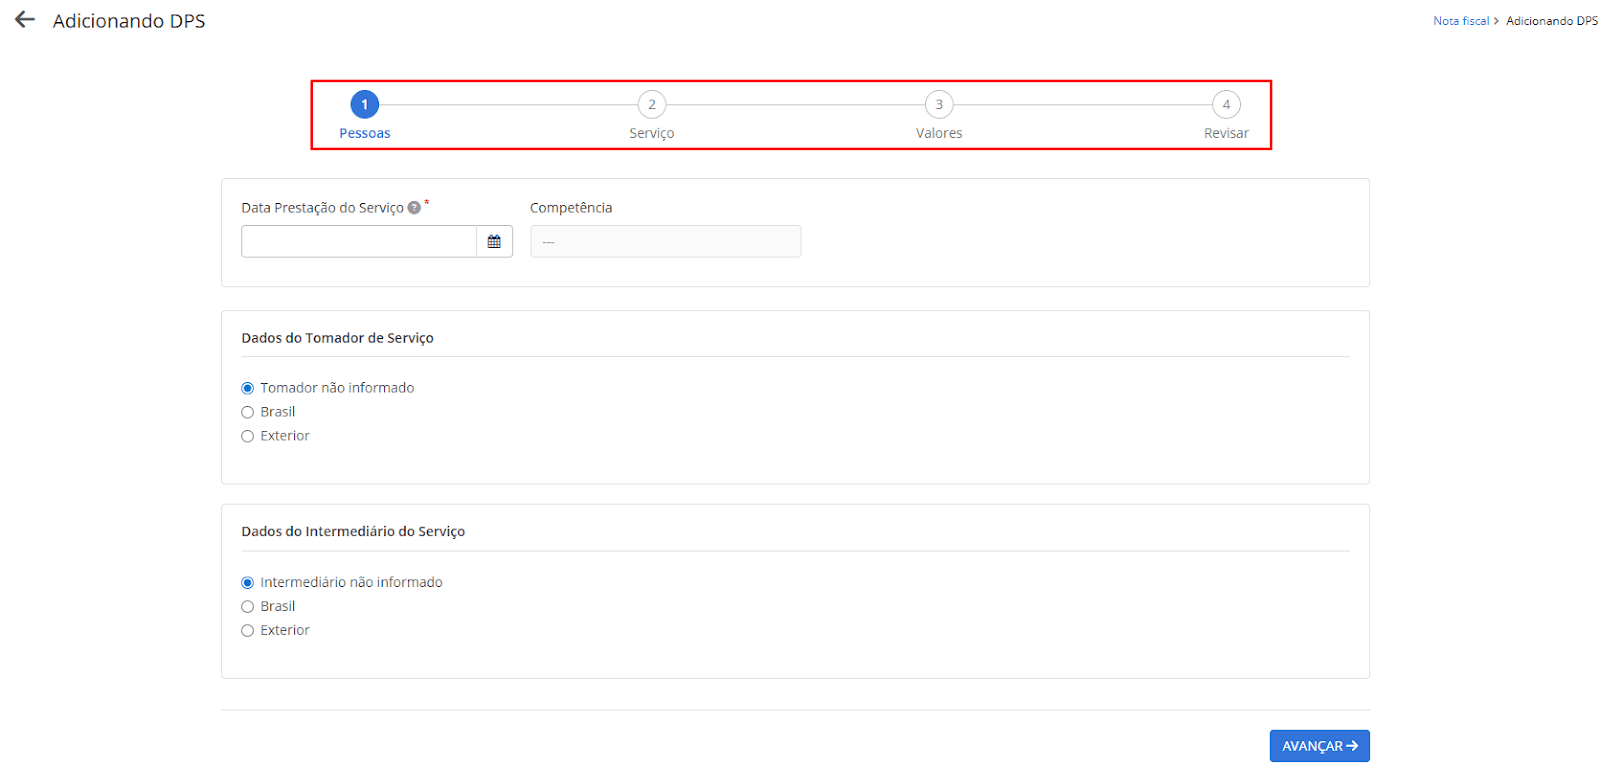The height and width of the screenshot is (767, 1600).
Task: Choose Brasil for Intermediário do Serviço
Action: (x=248, y=607)
